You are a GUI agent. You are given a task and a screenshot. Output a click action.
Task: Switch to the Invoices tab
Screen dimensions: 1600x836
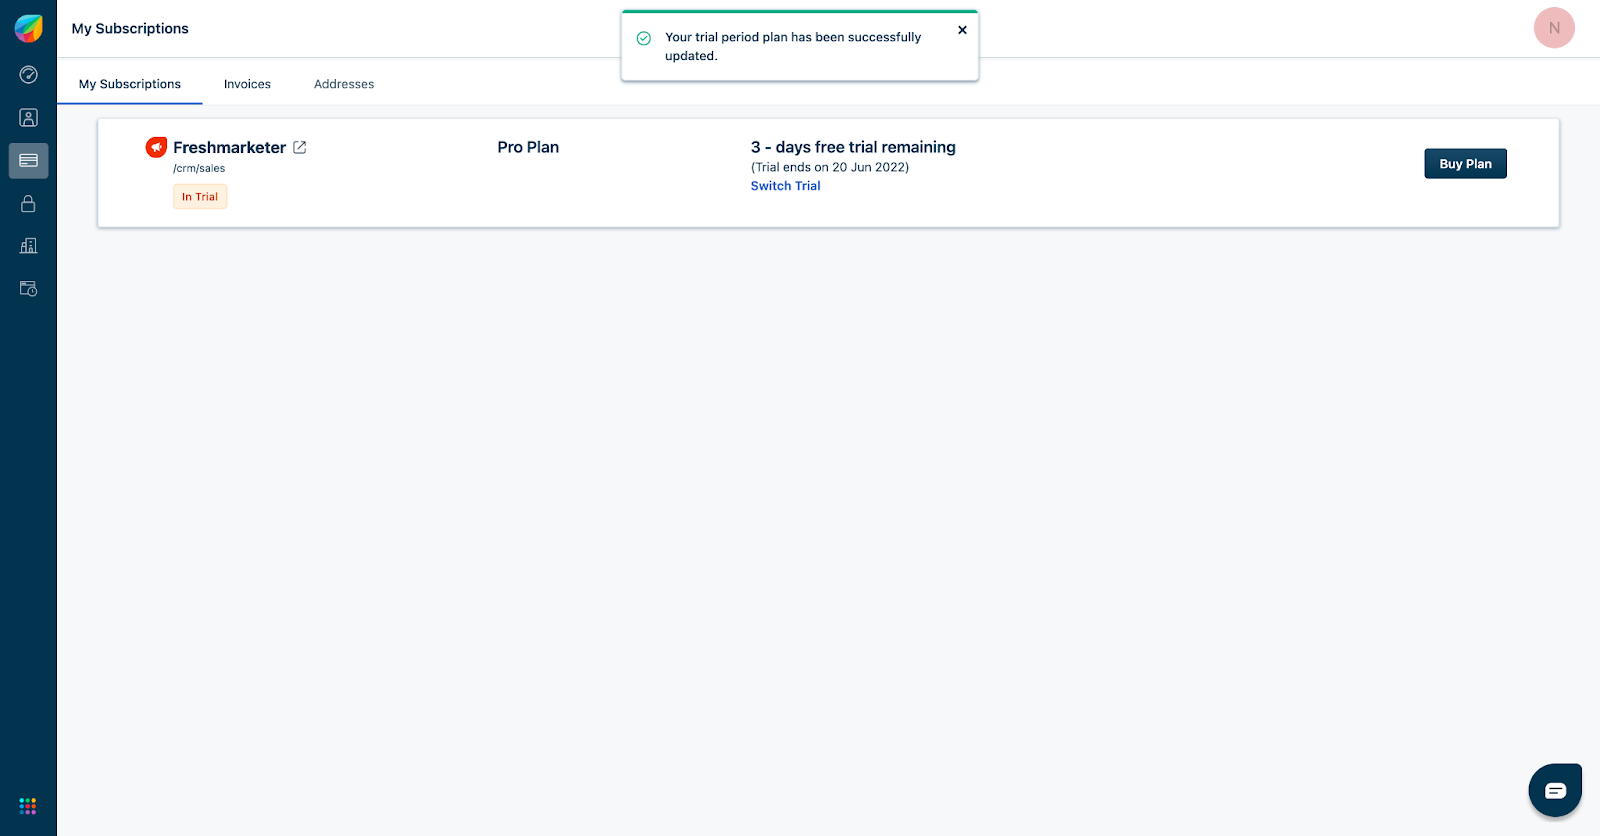pos(247,84)
